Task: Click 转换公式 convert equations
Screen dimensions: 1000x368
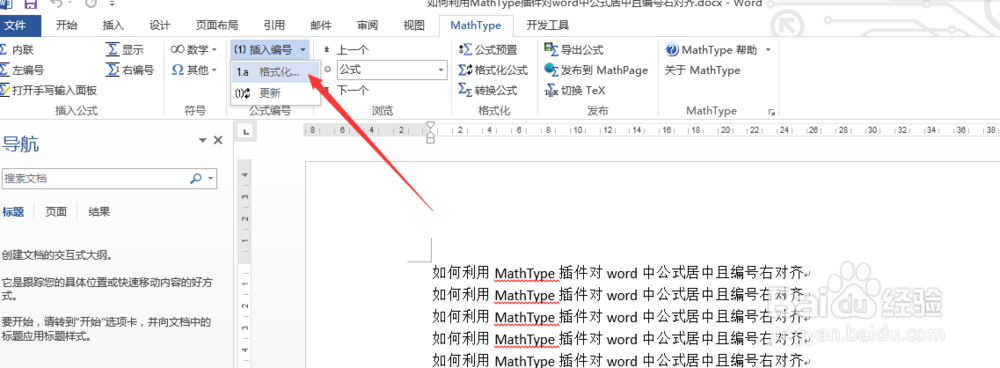Action: pyautogui.click(x=489, y=90)
